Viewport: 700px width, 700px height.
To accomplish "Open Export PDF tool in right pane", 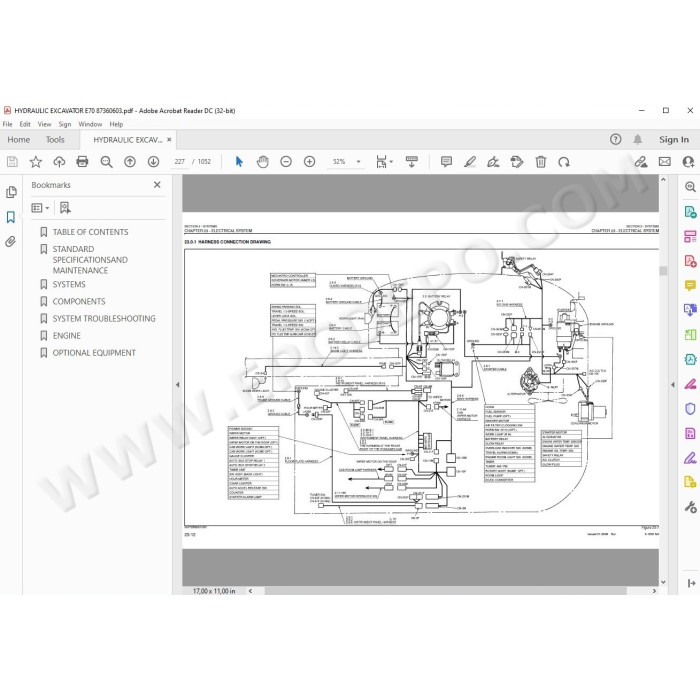I will (690, 212).
